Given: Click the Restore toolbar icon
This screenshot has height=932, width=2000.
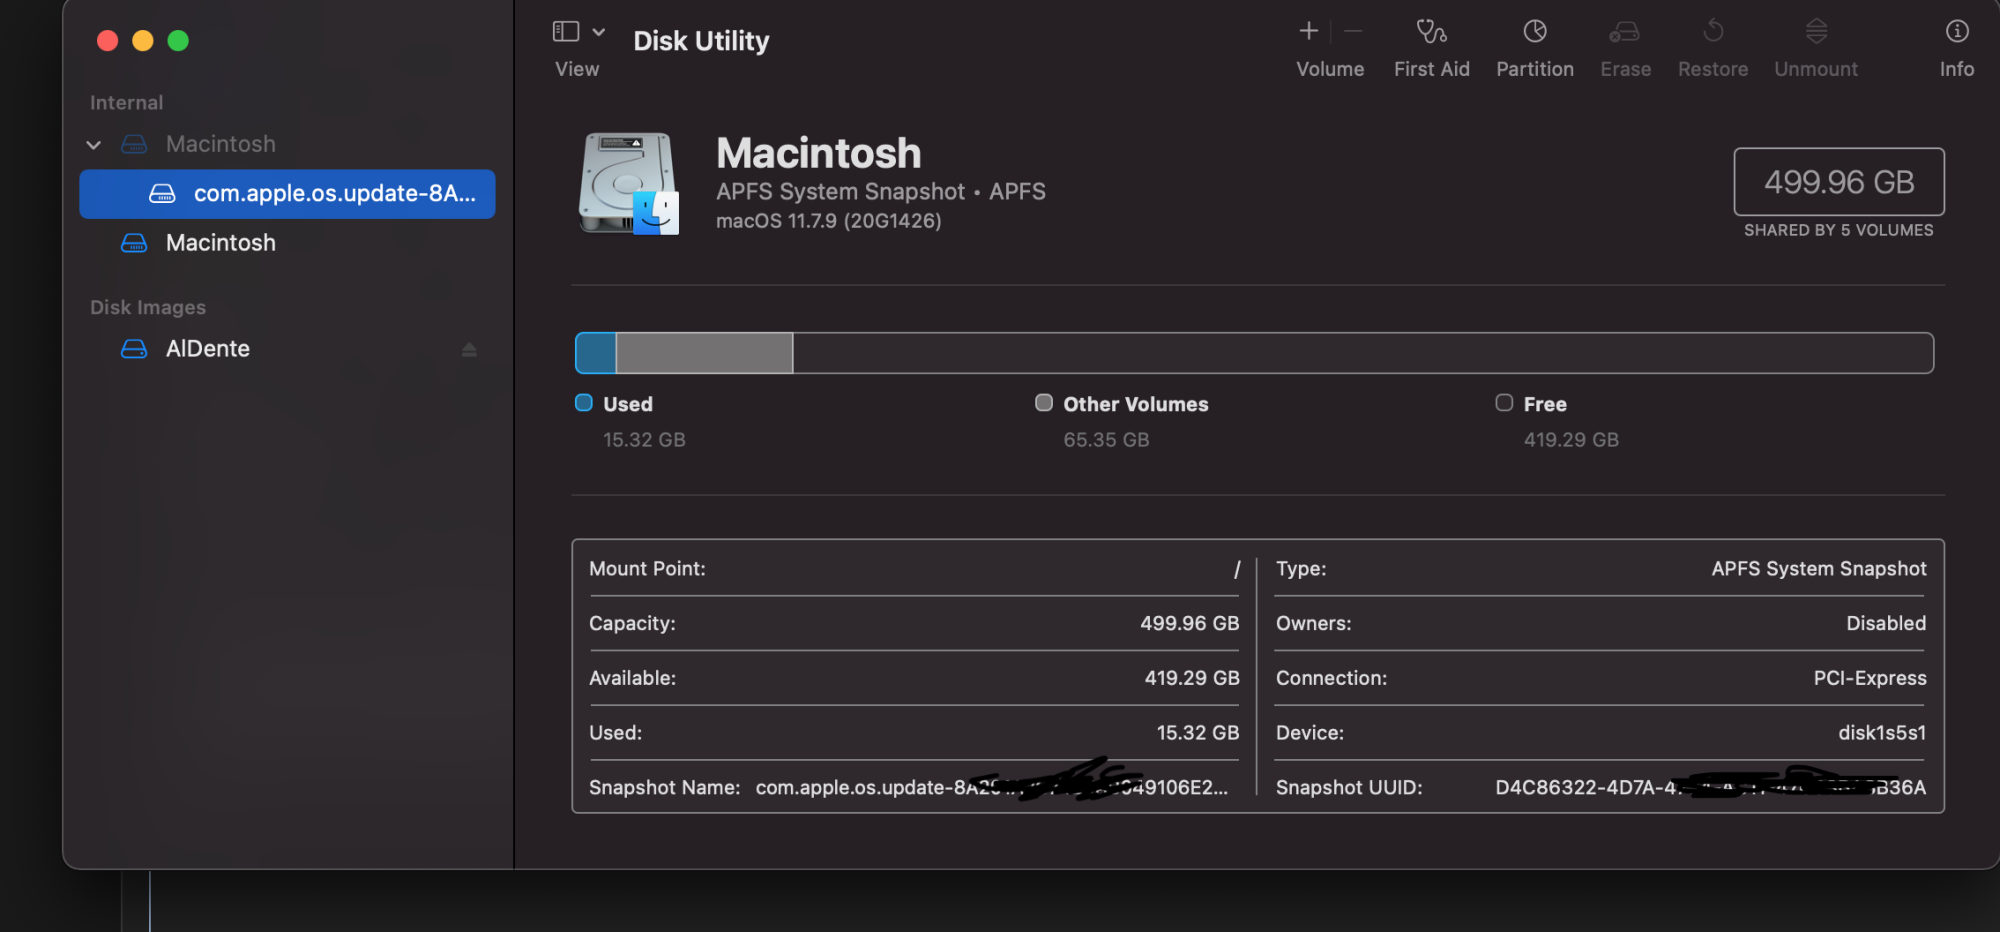Looking at the screenshot, I should tap(1712, 32).
